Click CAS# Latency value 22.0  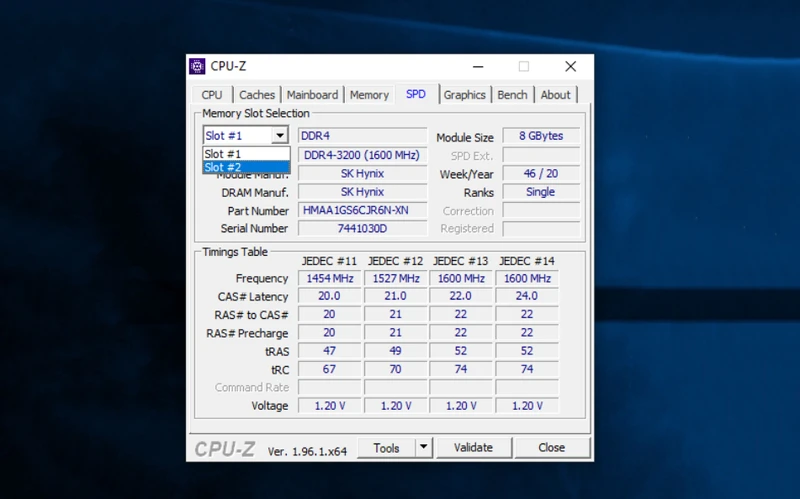(x=461, y=296)
